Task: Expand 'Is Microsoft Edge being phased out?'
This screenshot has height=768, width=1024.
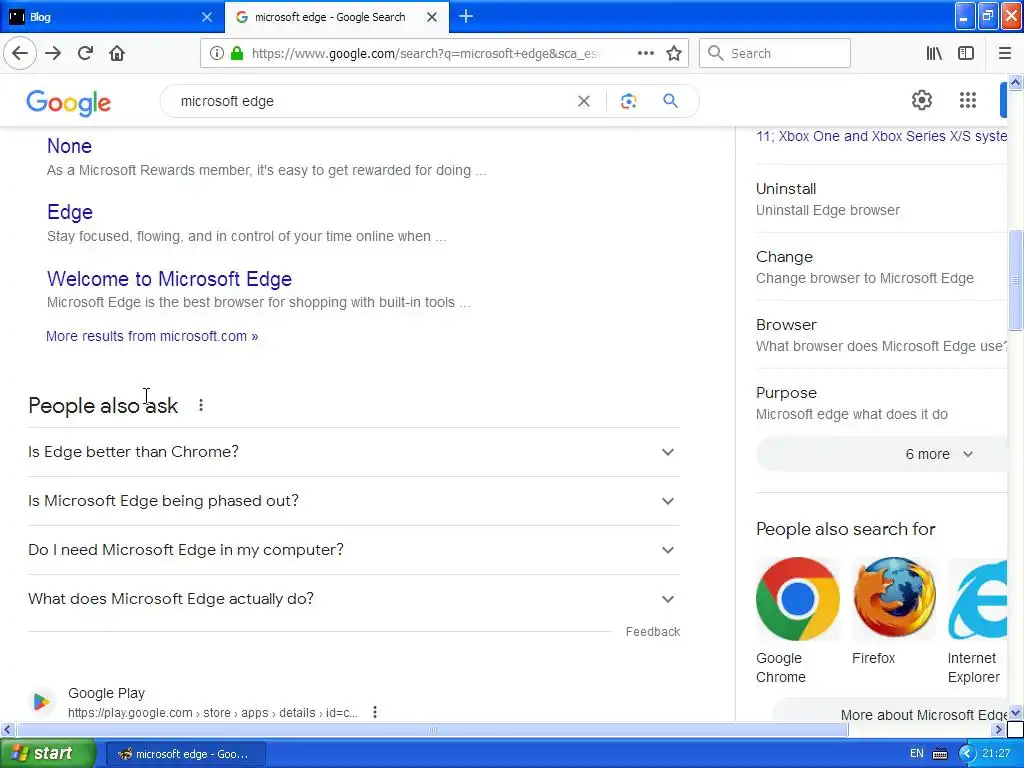Action: pos(354,501)
